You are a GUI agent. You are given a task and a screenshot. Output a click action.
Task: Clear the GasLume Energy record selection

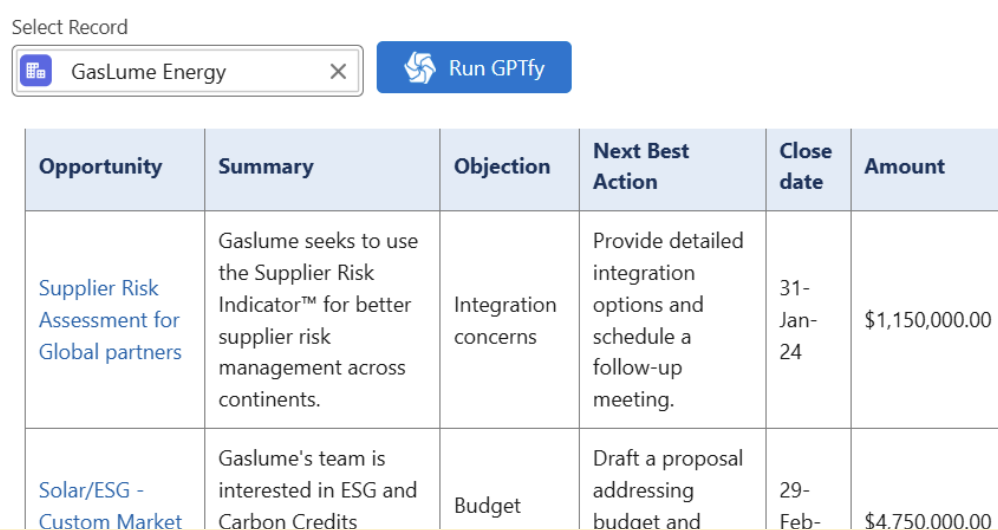338,71
